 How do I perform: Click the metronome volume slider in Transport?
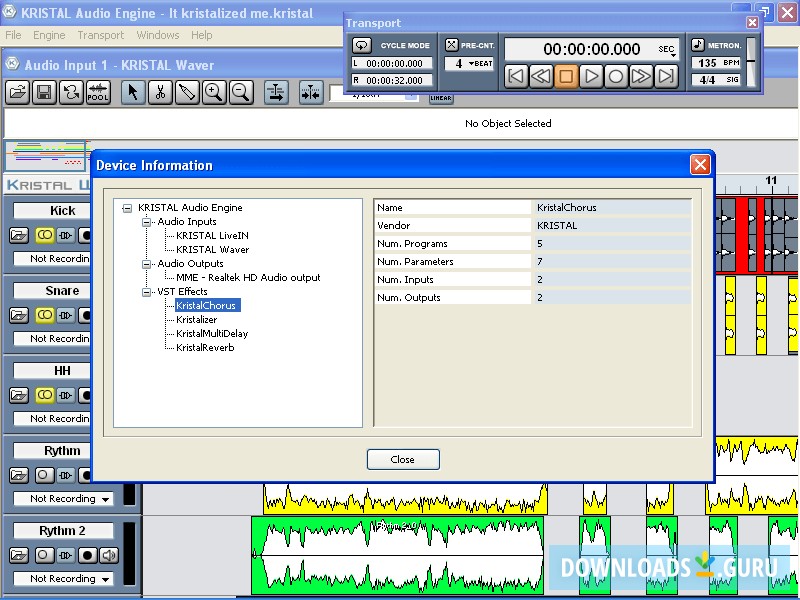click(751, 63)
